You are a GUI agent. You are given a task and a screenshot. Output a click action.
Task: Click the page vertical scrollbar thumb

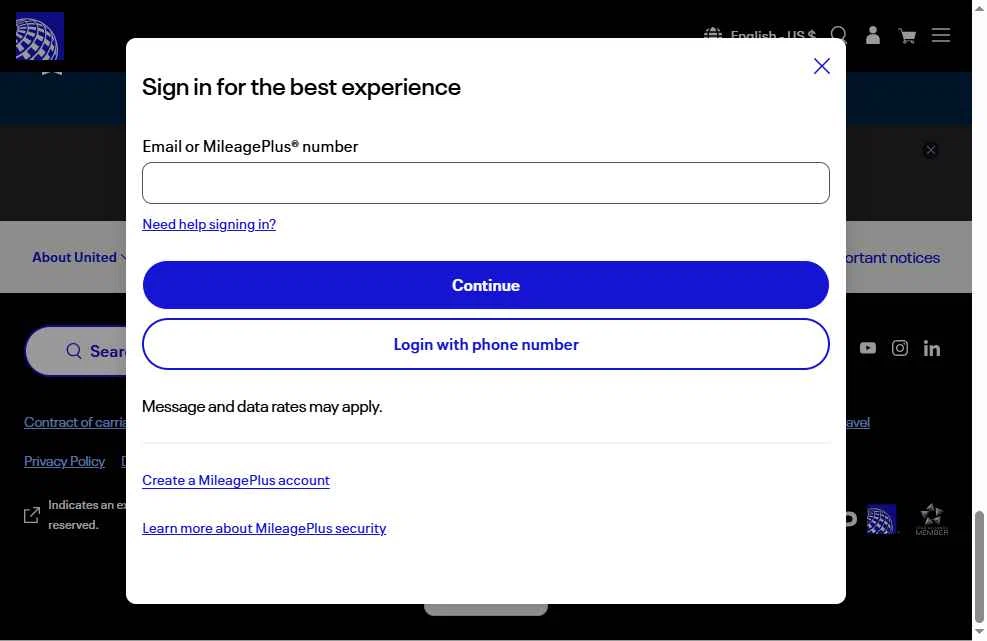click(979, 565)
